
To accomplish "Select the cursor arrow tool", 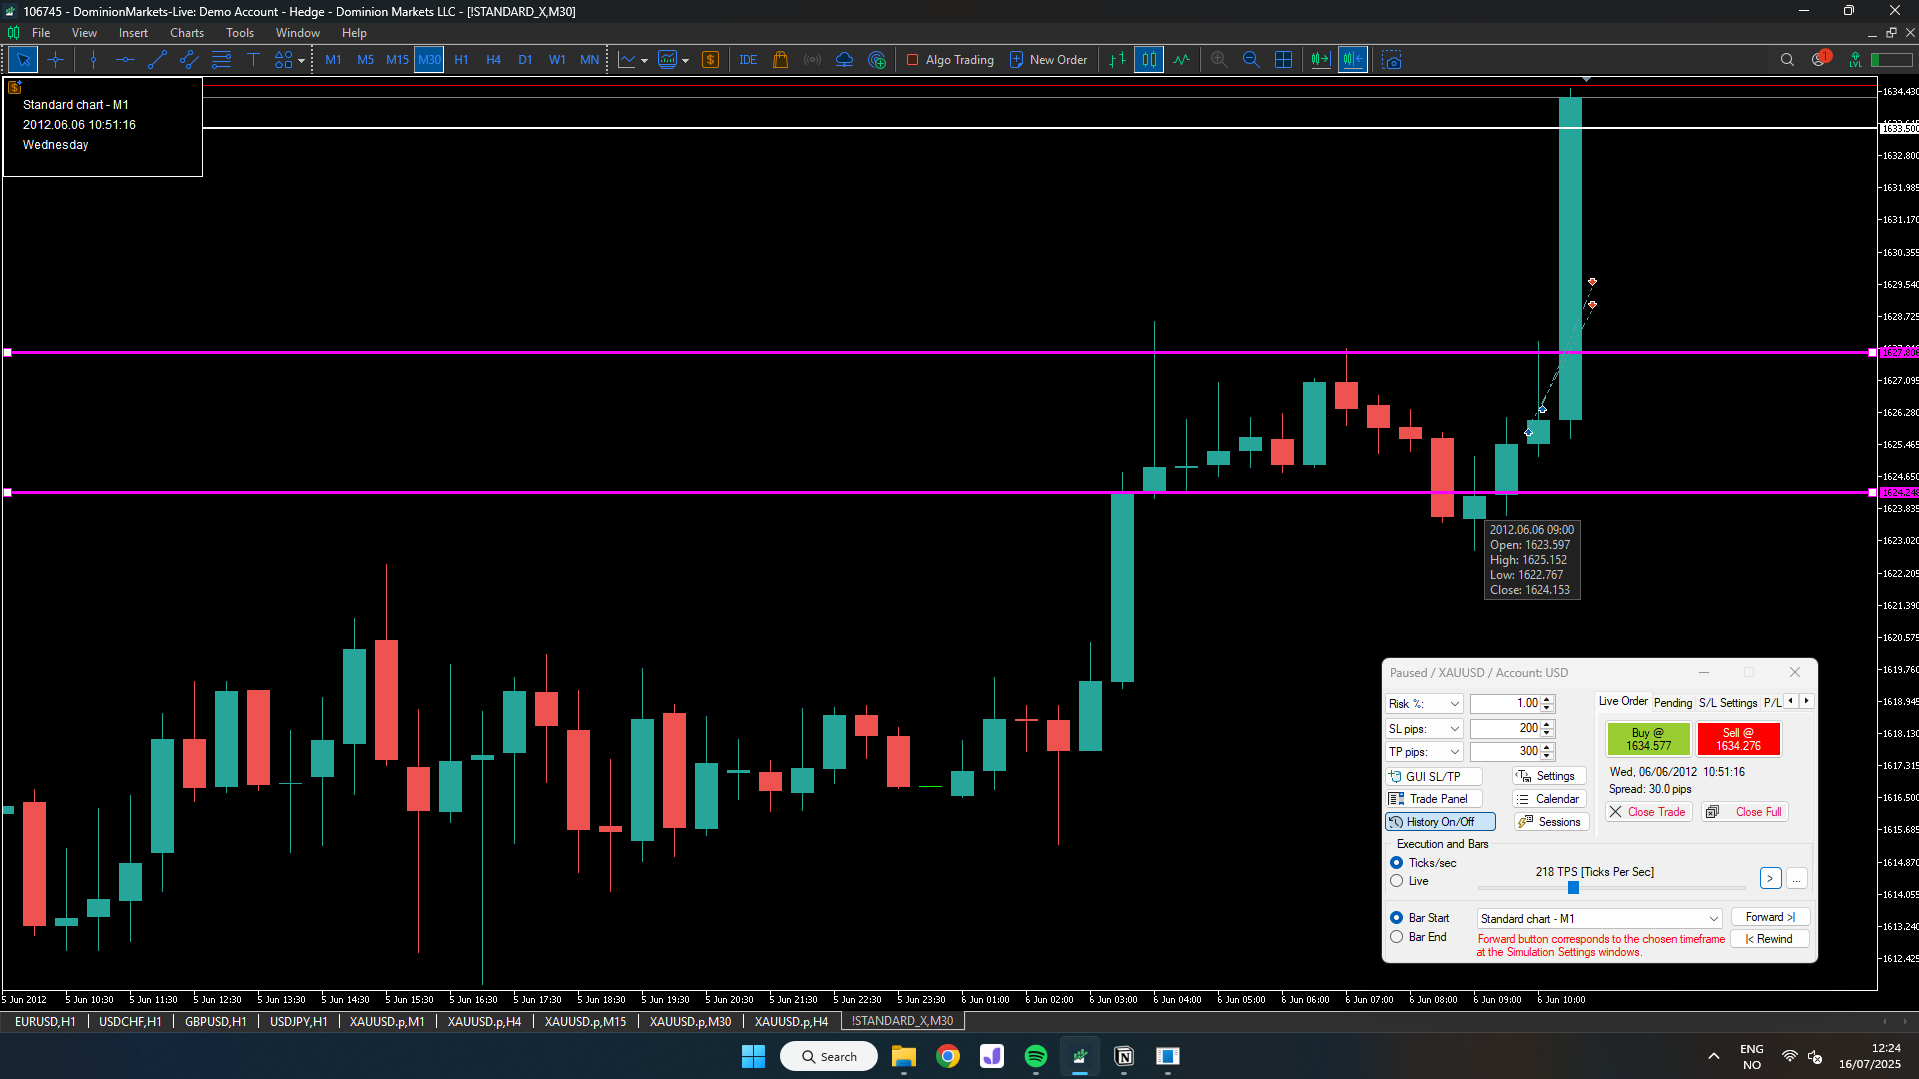I will [23, 60].
